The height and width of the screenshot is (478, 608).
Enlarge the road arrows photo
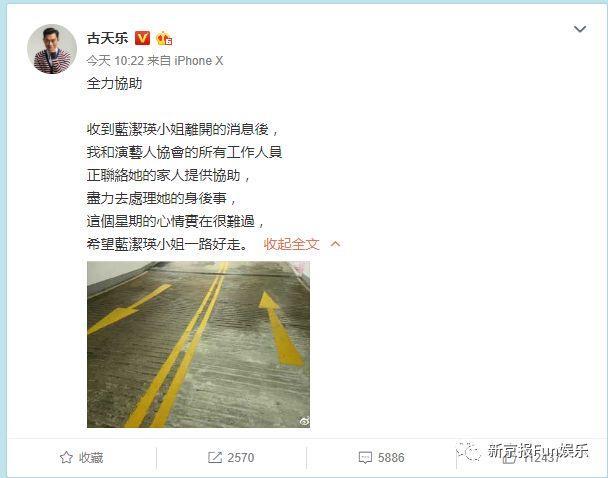click(x=198, y=345)
